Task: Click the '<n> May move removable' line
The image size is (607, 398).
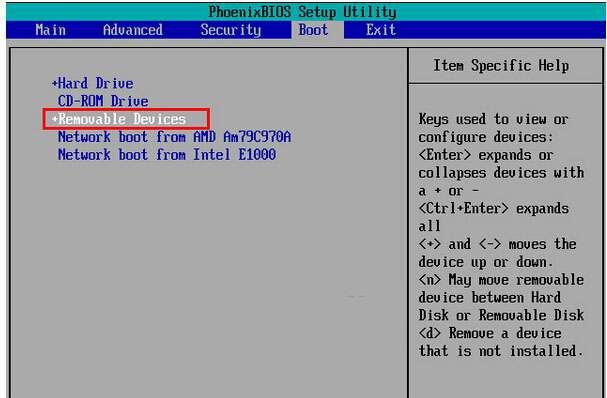Action: tap(501, 280)
